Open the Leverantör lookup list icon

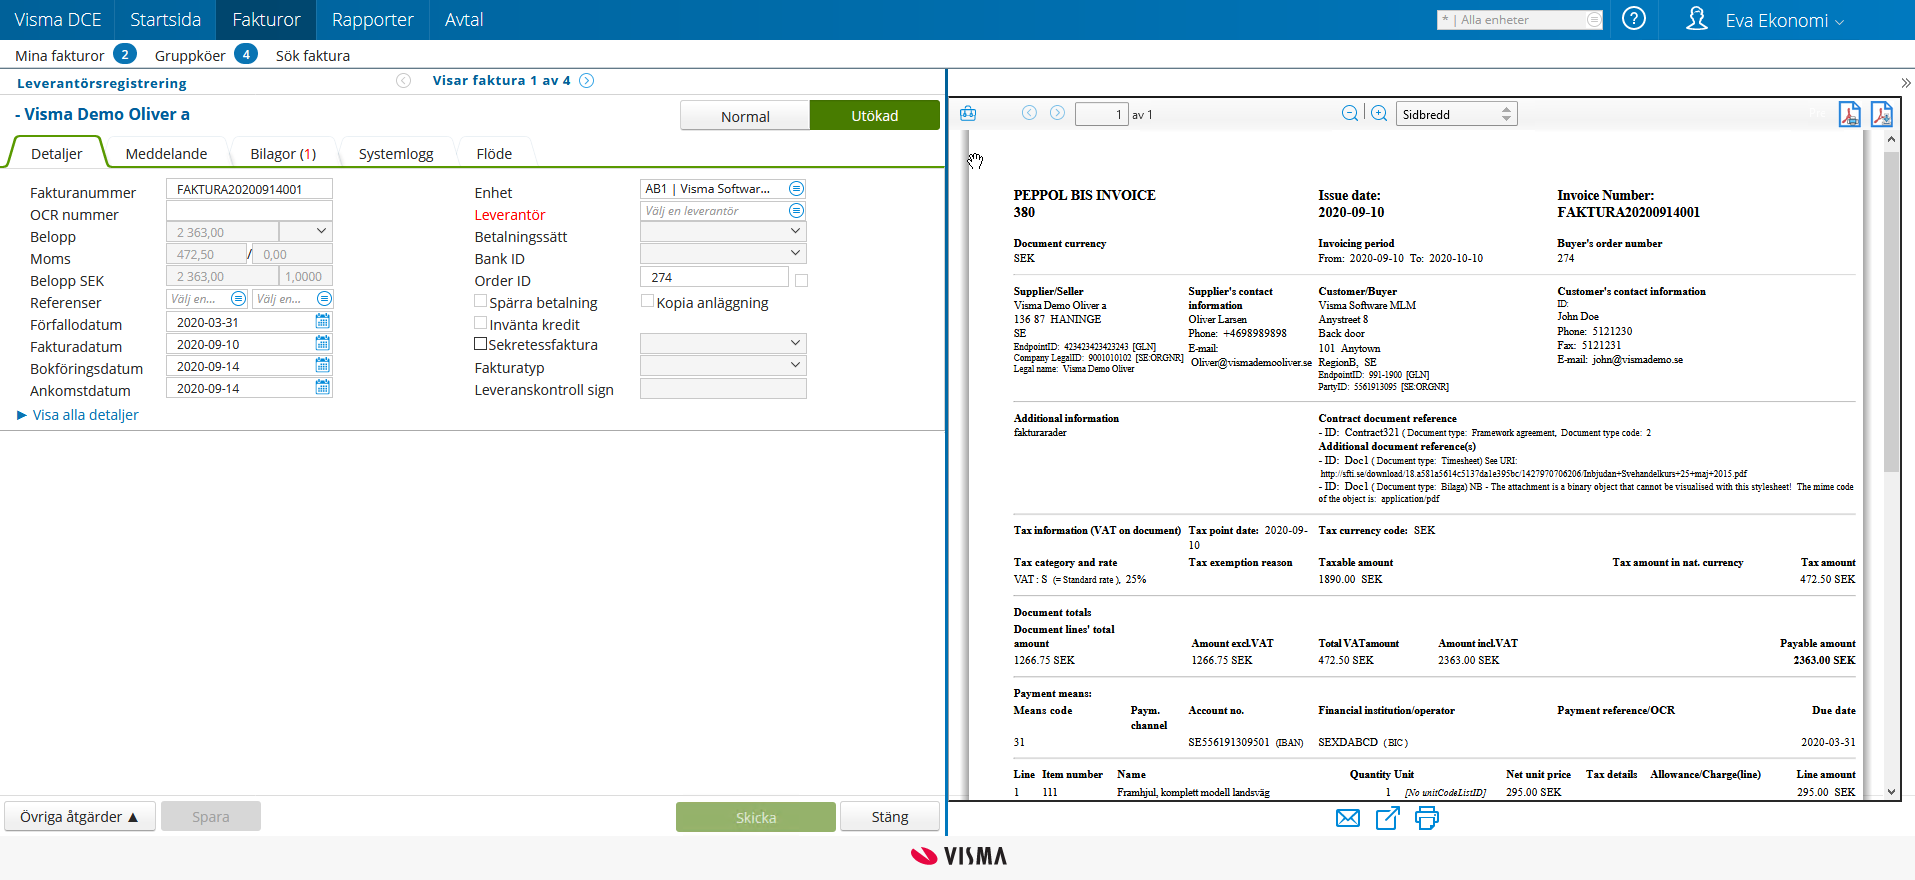796,211
